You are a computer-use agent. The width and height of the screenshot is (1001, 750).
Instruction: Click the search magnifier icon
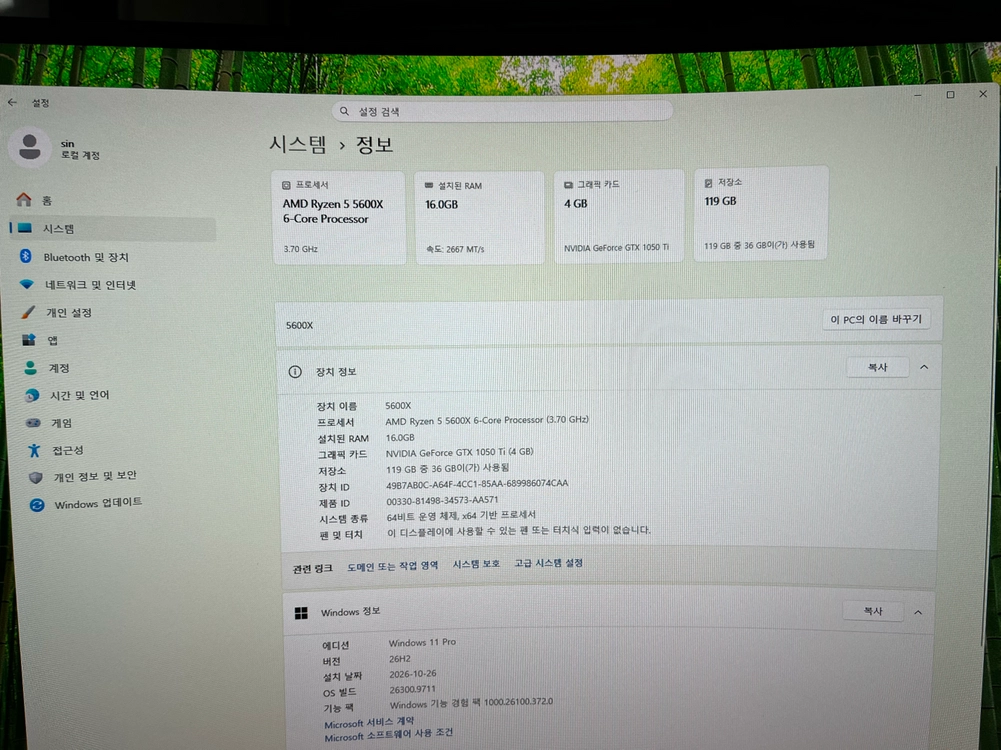click(x=344, y=111)
